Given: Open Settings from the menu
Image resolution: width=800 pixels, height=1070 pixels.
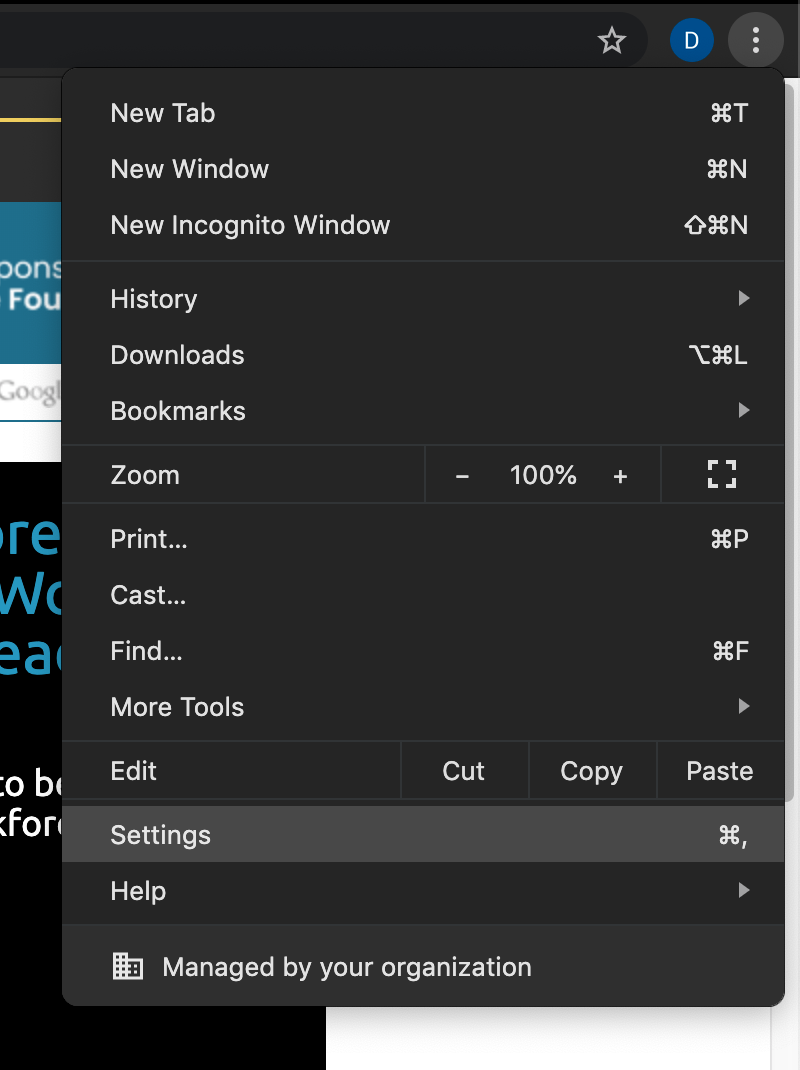Looking at the screenshot, I should [x=161, y=835].
